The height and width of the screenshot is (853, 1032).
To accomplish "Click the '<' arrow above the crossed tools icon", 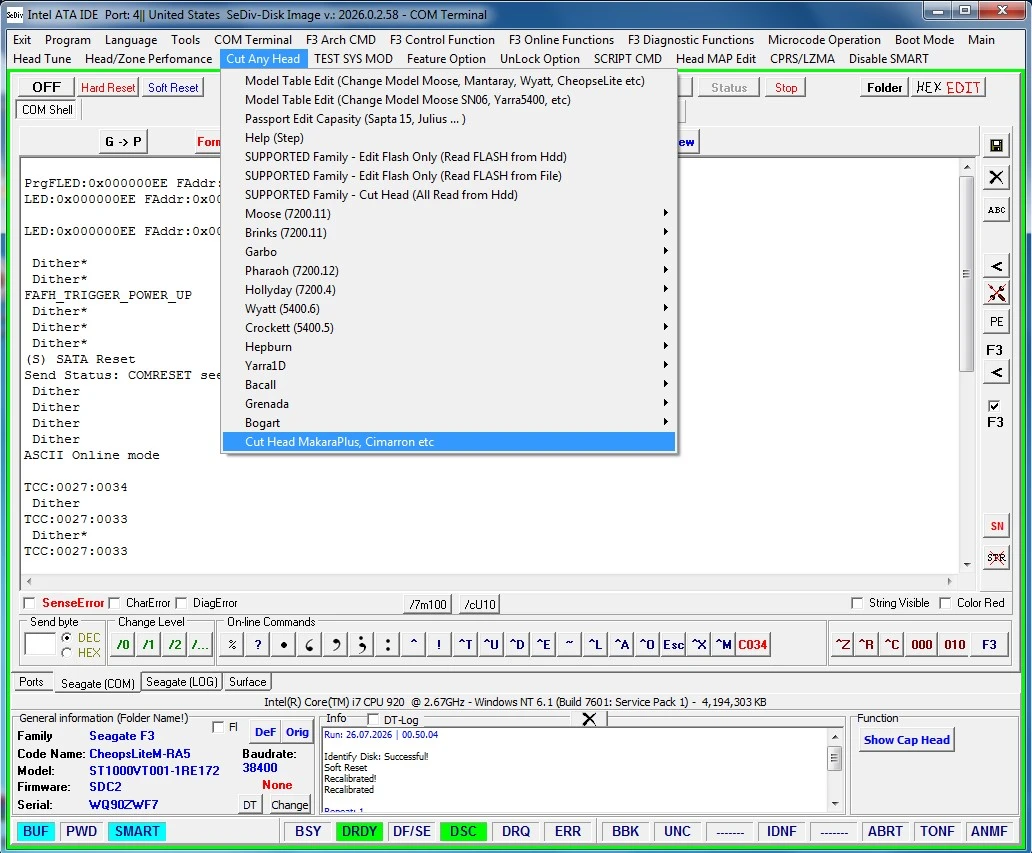I will pos(996,266).
